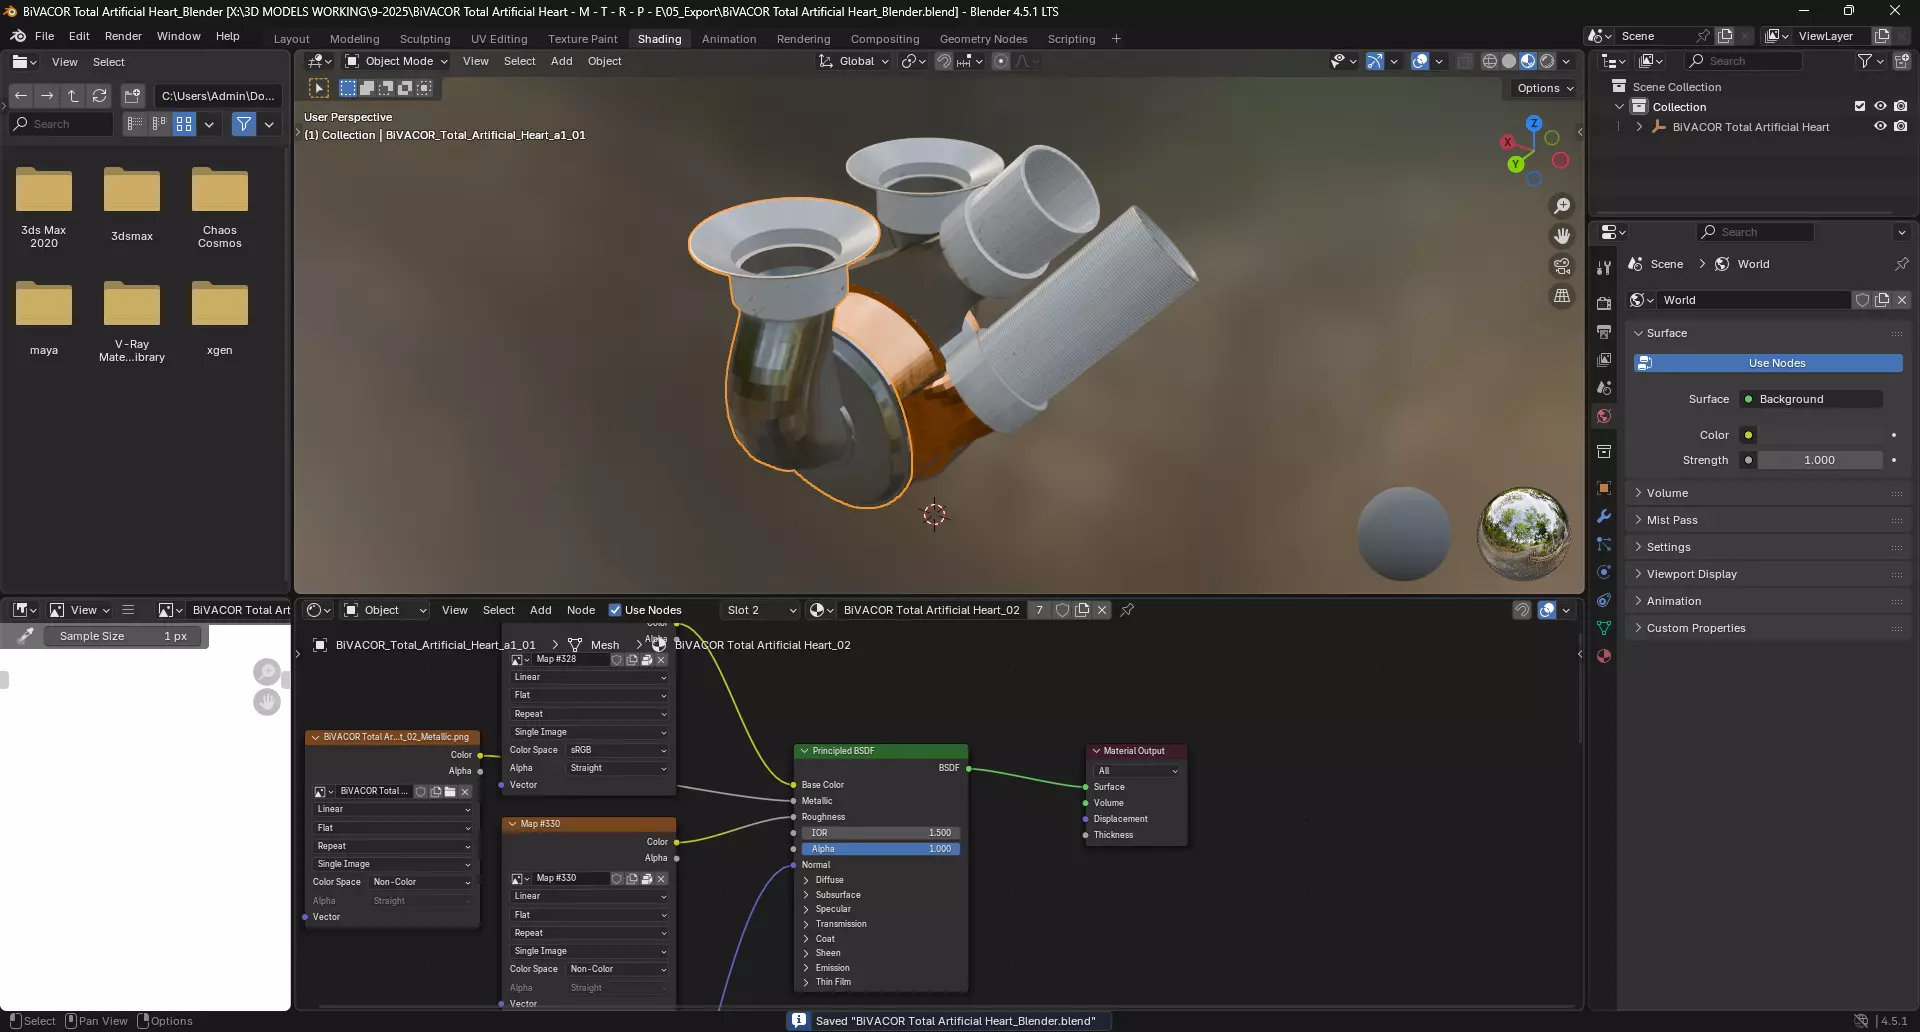Expand the BiVACOR Total Artificial Heart tree item

tap(1639, 127)
